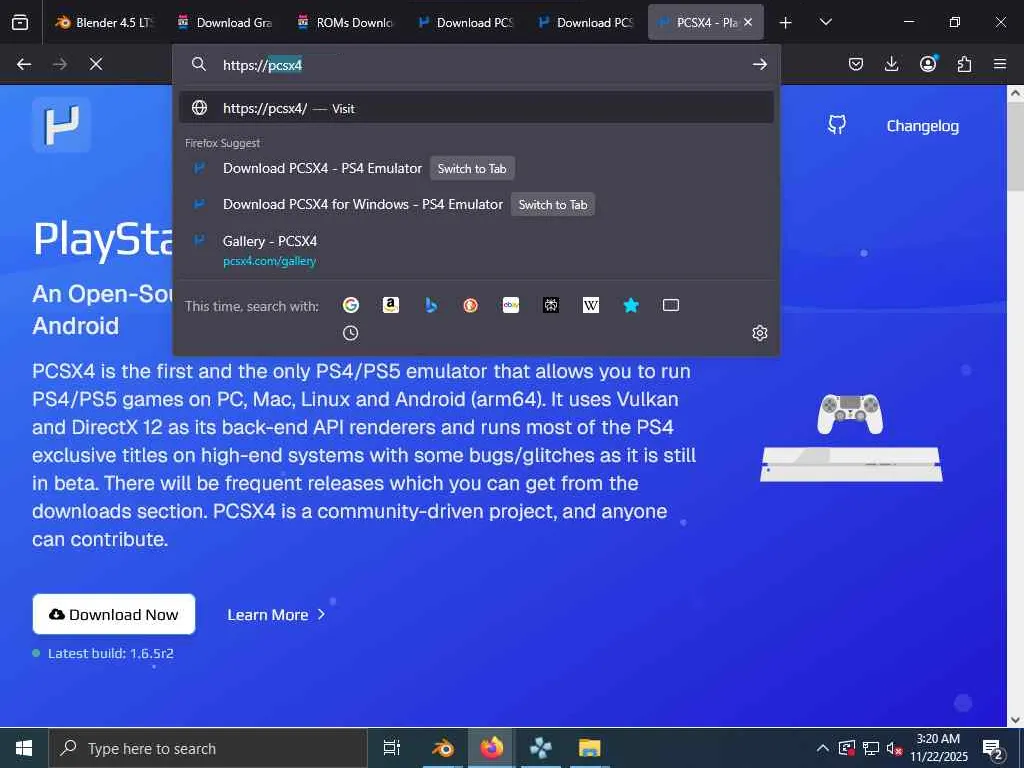
Task: Click the Windows taskbar search box
Action: [x=208, y=748]
